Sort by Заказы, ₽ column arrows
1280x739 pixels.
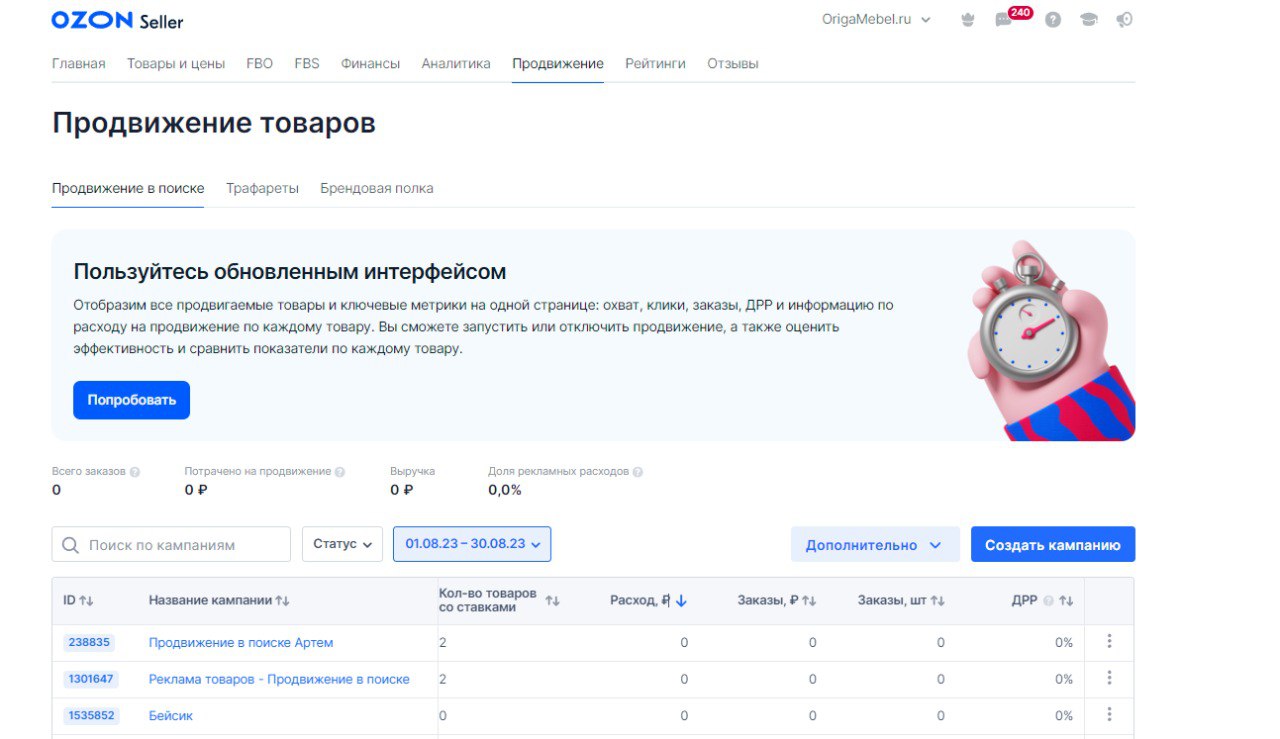pos(809,601)
